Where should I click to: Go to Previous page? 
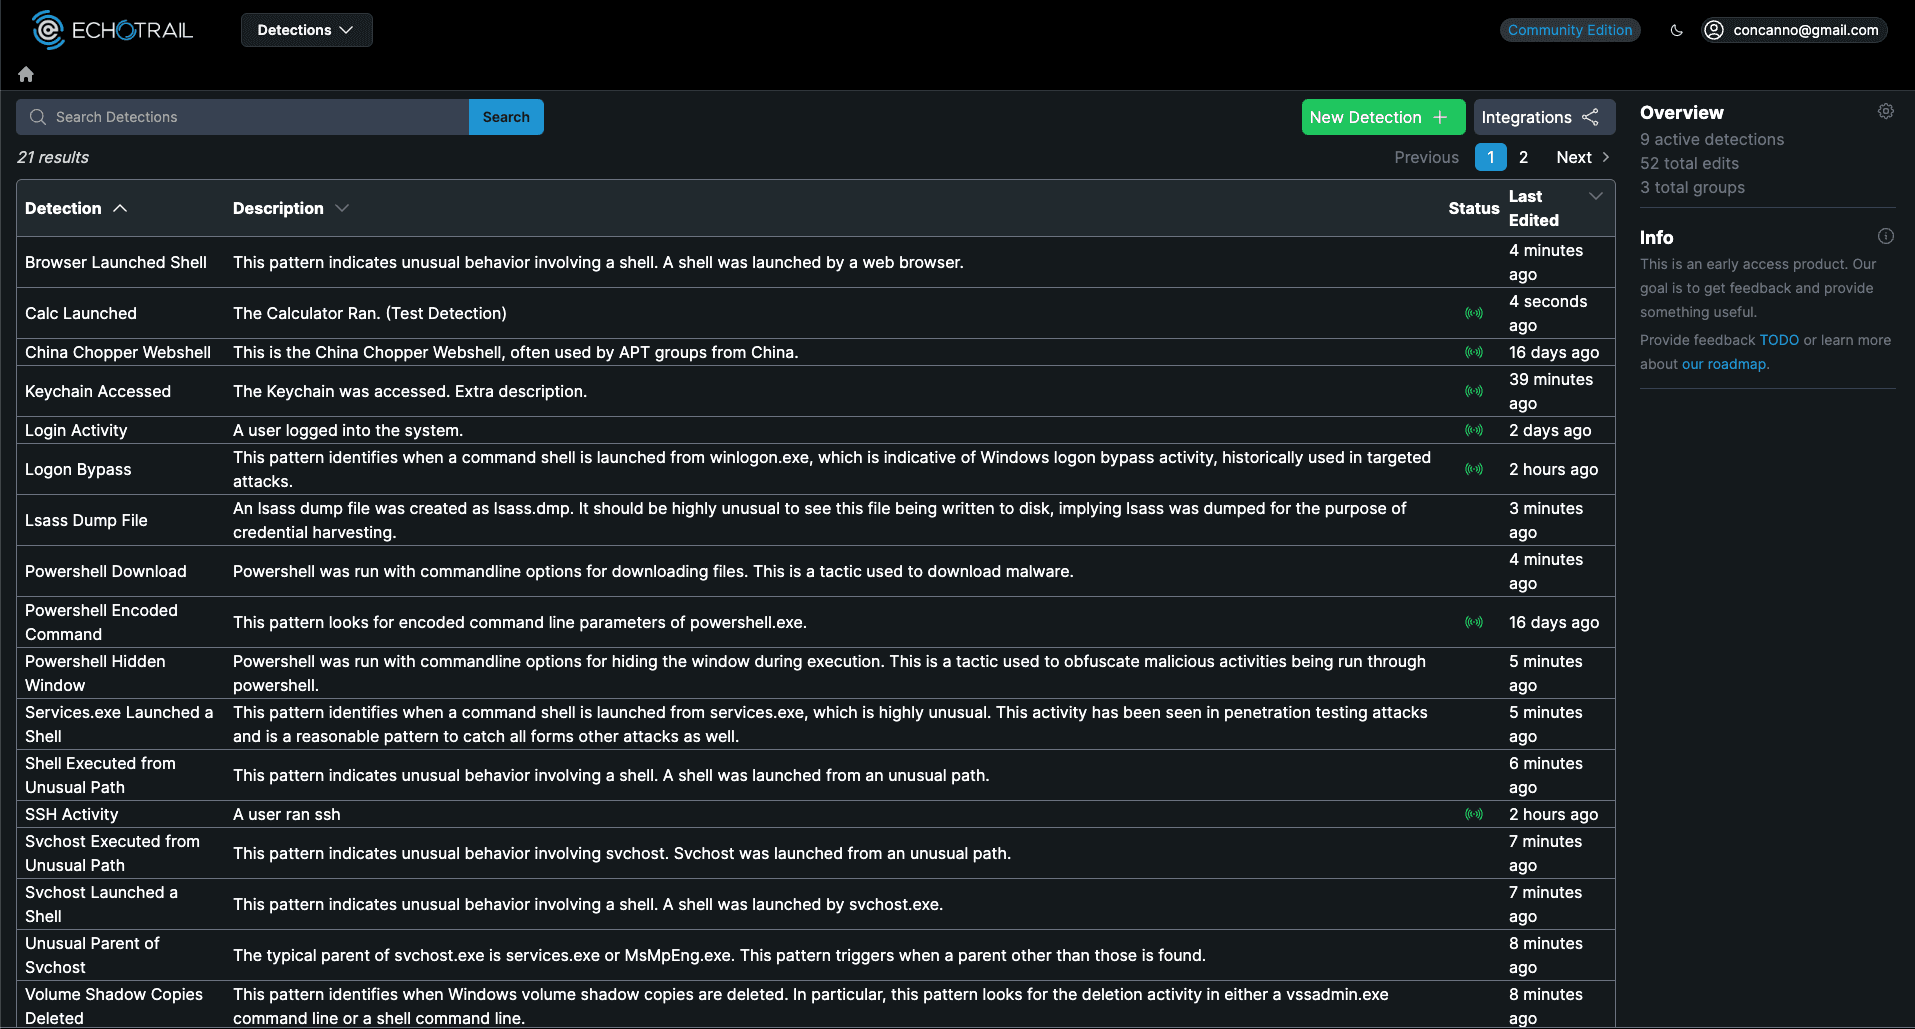pos(1426,157)
